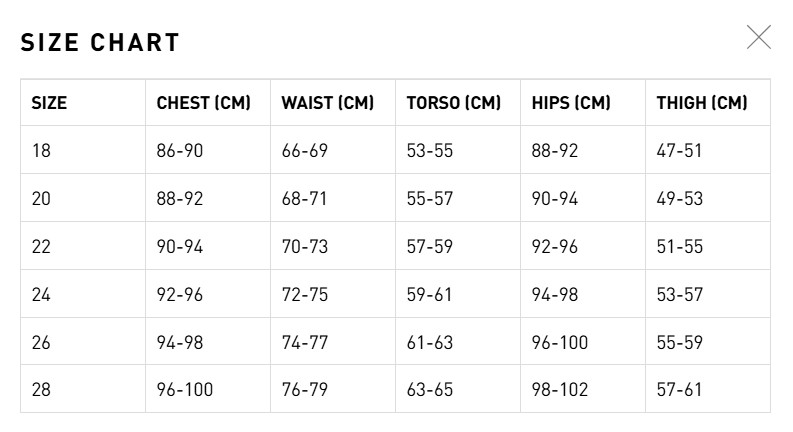
Task: Click torso value 57-59 cell
Action: click(x=430, y=247)
